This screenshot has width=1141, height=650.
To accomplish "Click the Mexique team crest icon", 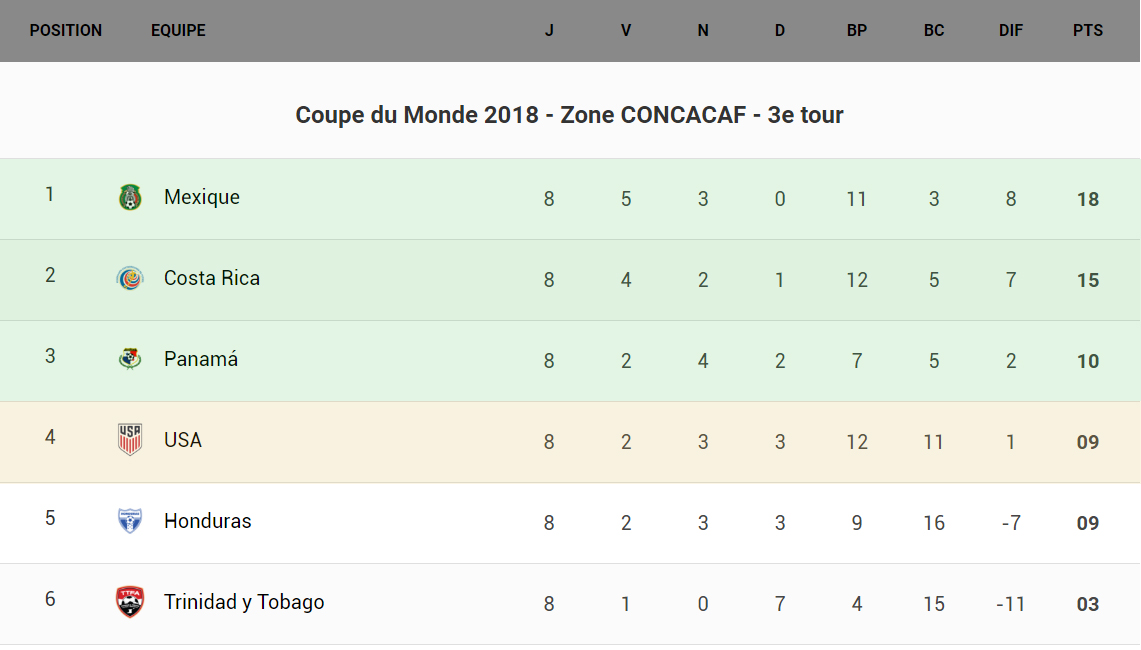I will [130, 198].
